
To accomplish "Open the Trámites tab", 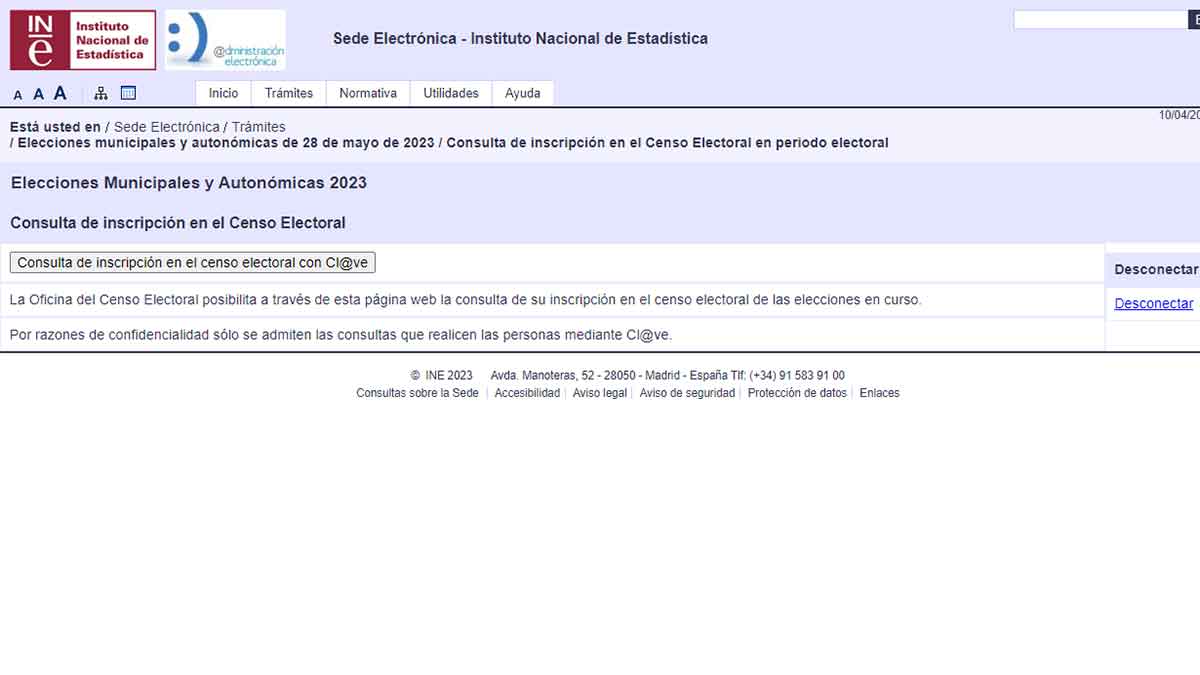I will [289, 92].
